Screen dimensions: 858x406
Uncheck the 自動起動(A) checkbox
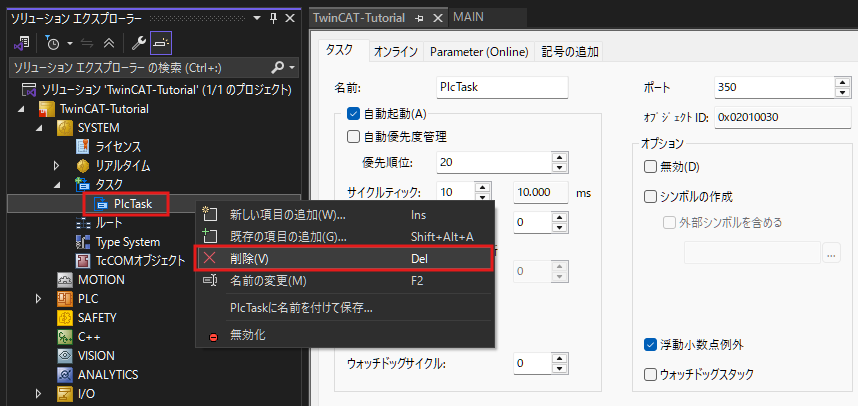point(352,113)
